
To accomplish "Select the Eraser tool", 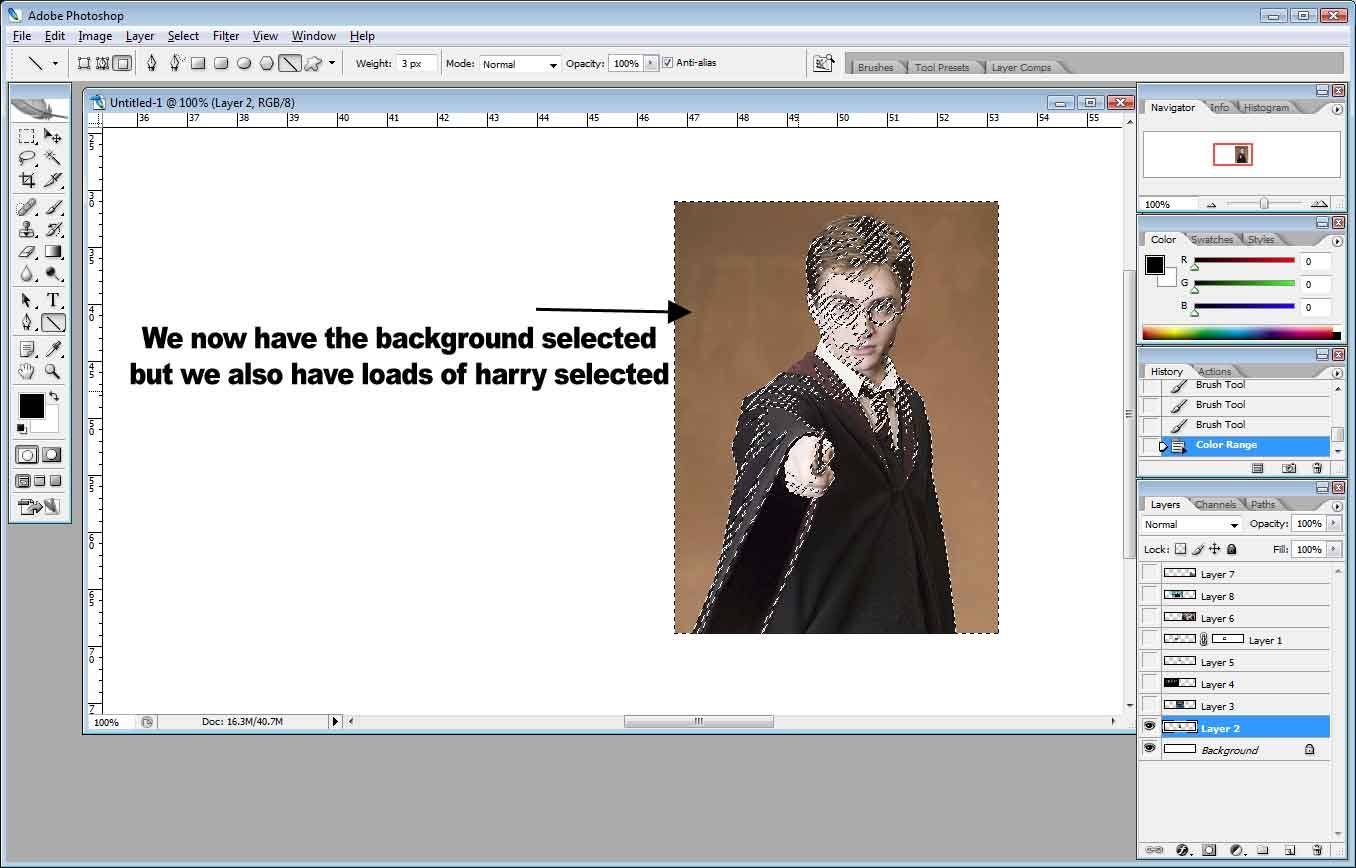I will [x=27, y=252].
